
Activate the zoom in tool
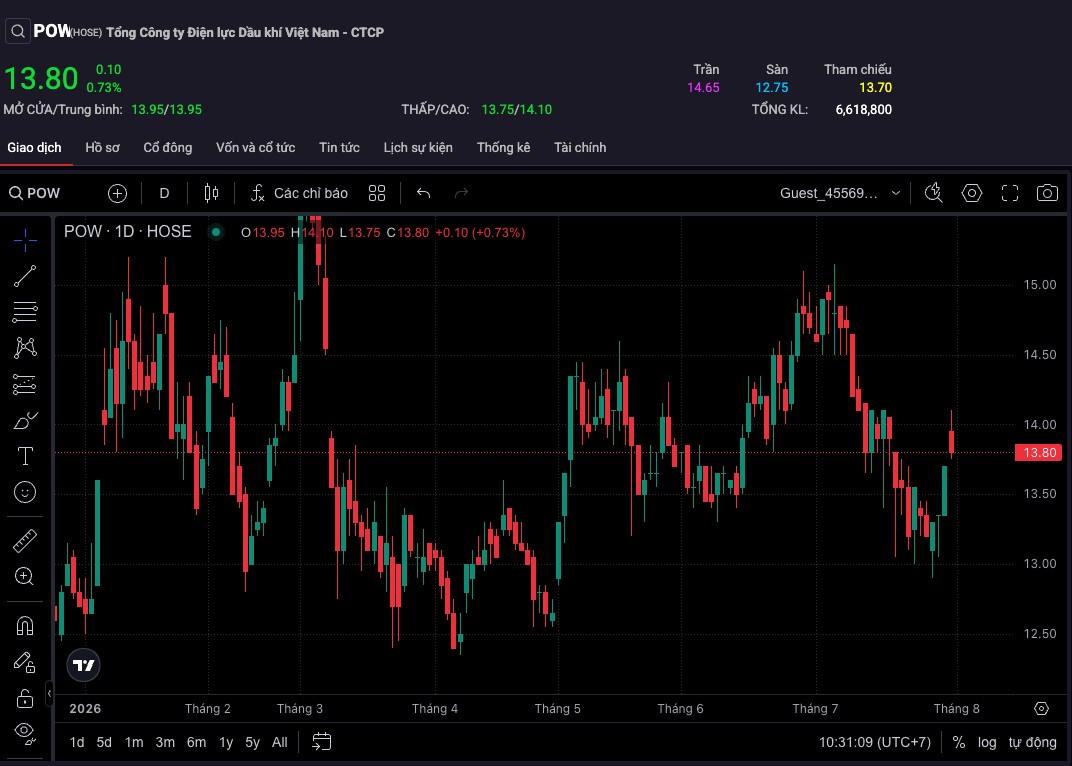(x=25, y=577)
